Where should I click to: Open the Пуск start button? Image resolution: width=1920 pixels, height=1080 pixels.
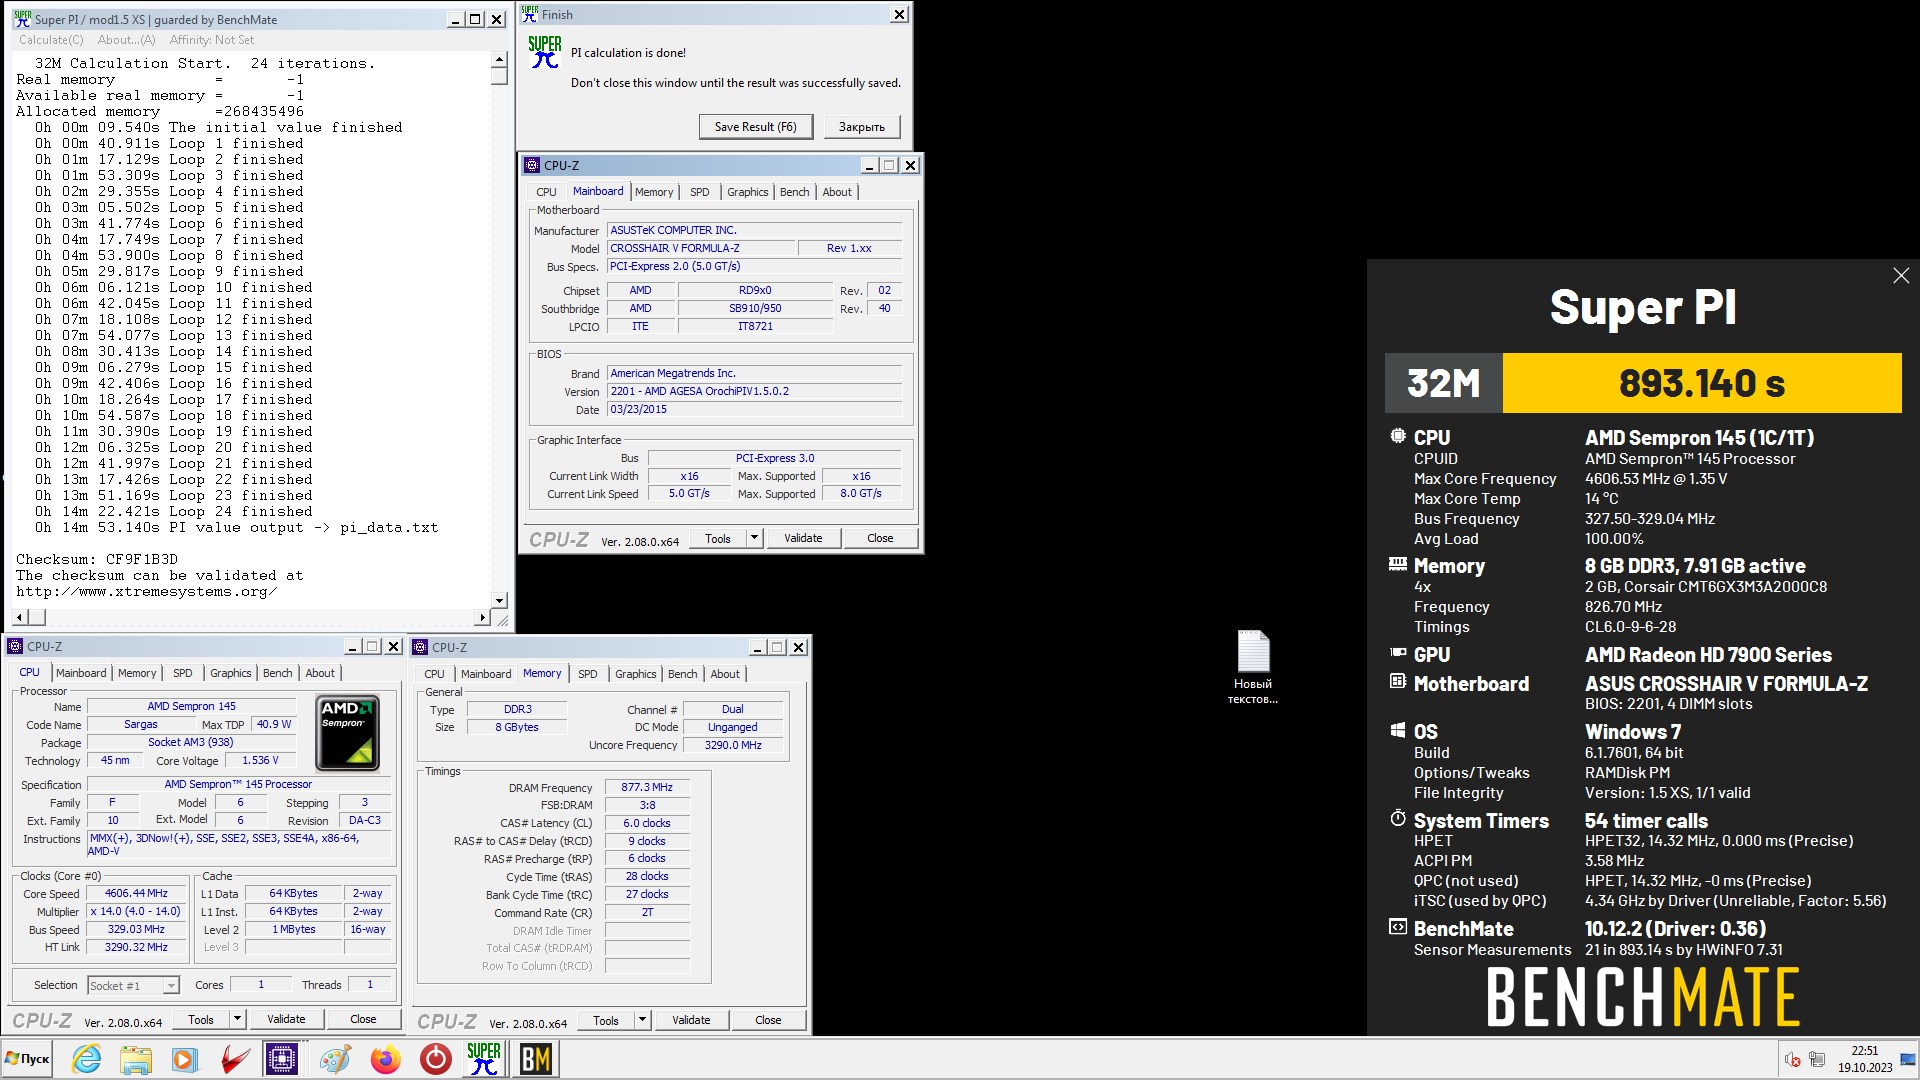(x=27, y=1059)
